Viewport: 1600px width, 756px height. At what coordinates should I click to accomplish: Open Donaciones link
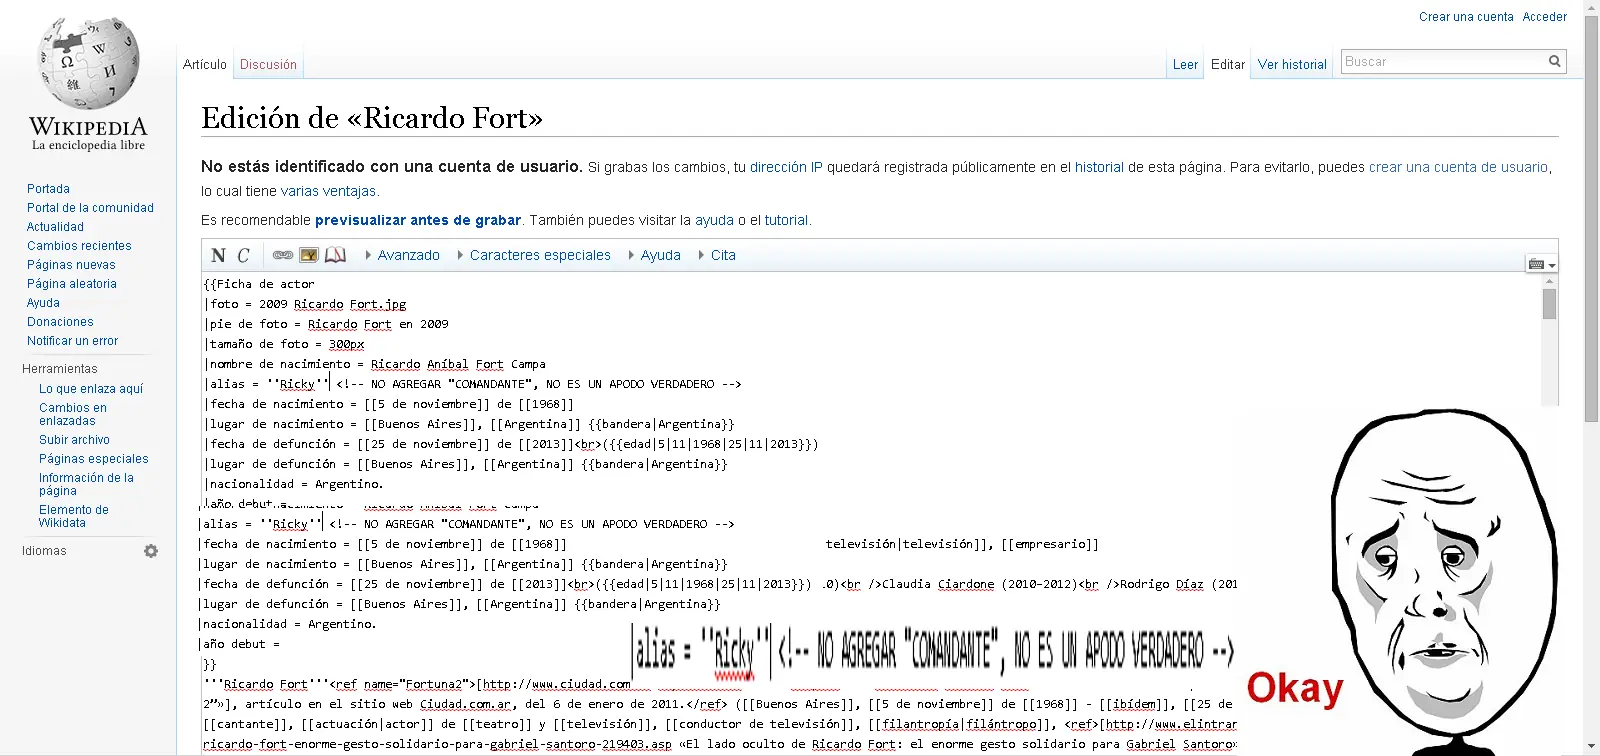click(x=60, y=322)
